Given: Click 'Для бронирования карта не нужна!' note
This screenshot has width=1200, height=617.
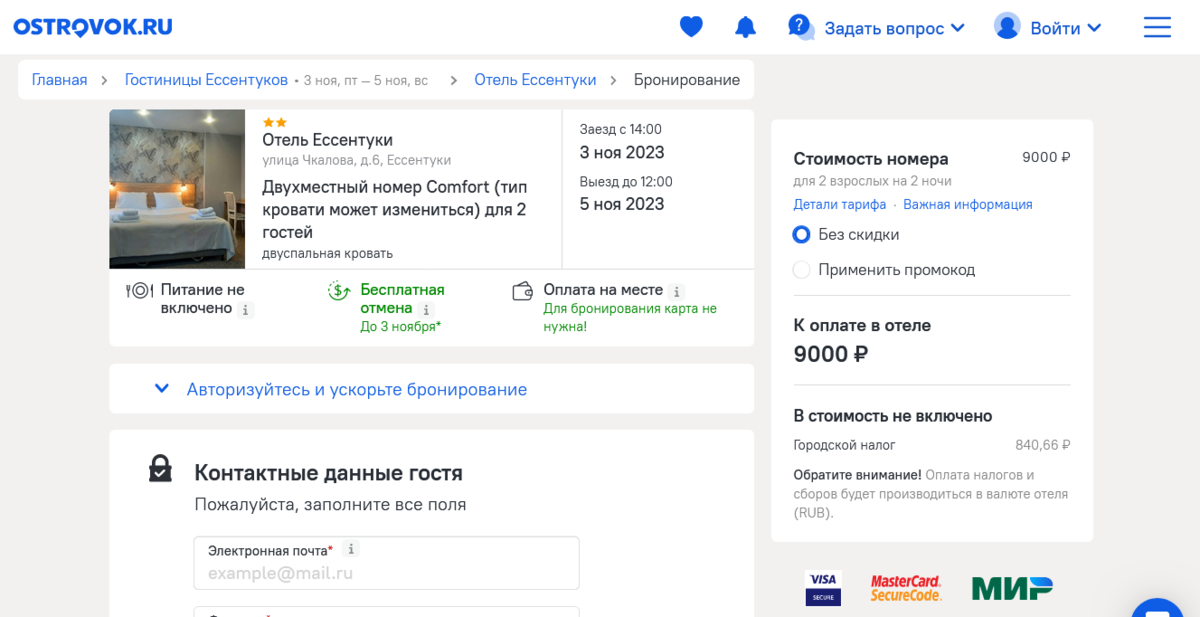Looking at the screenshot, I should coord(630,318).
